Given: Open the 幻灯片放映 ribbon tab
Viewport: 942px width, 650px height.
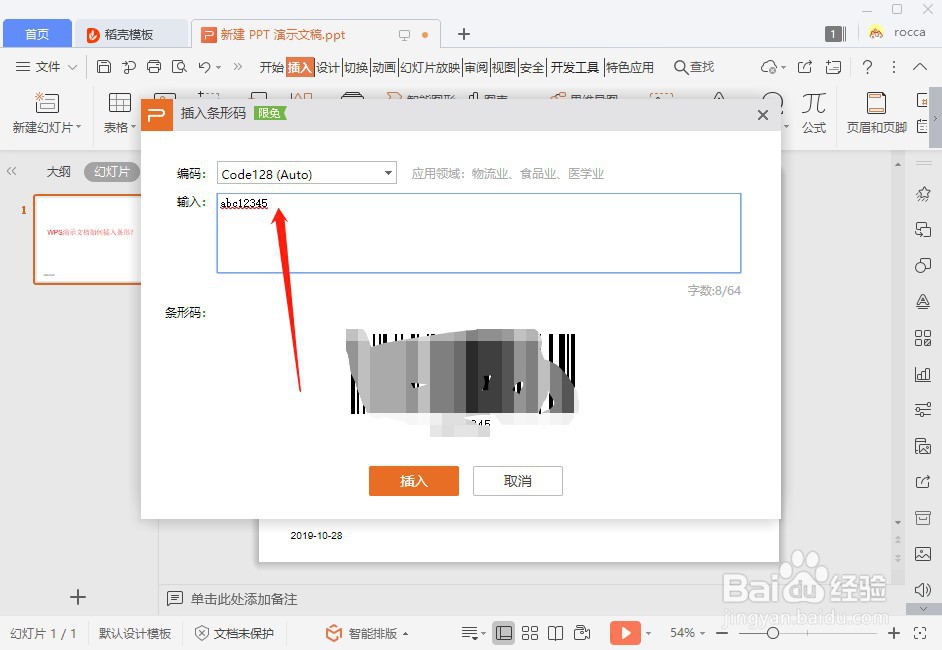Looking at the screenshot, I should click(x=430, y=67).
